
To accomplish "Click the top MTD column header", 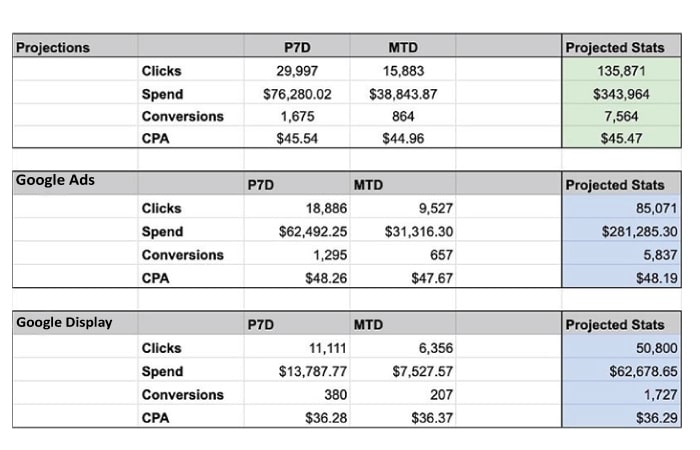I will pos(403,46).
